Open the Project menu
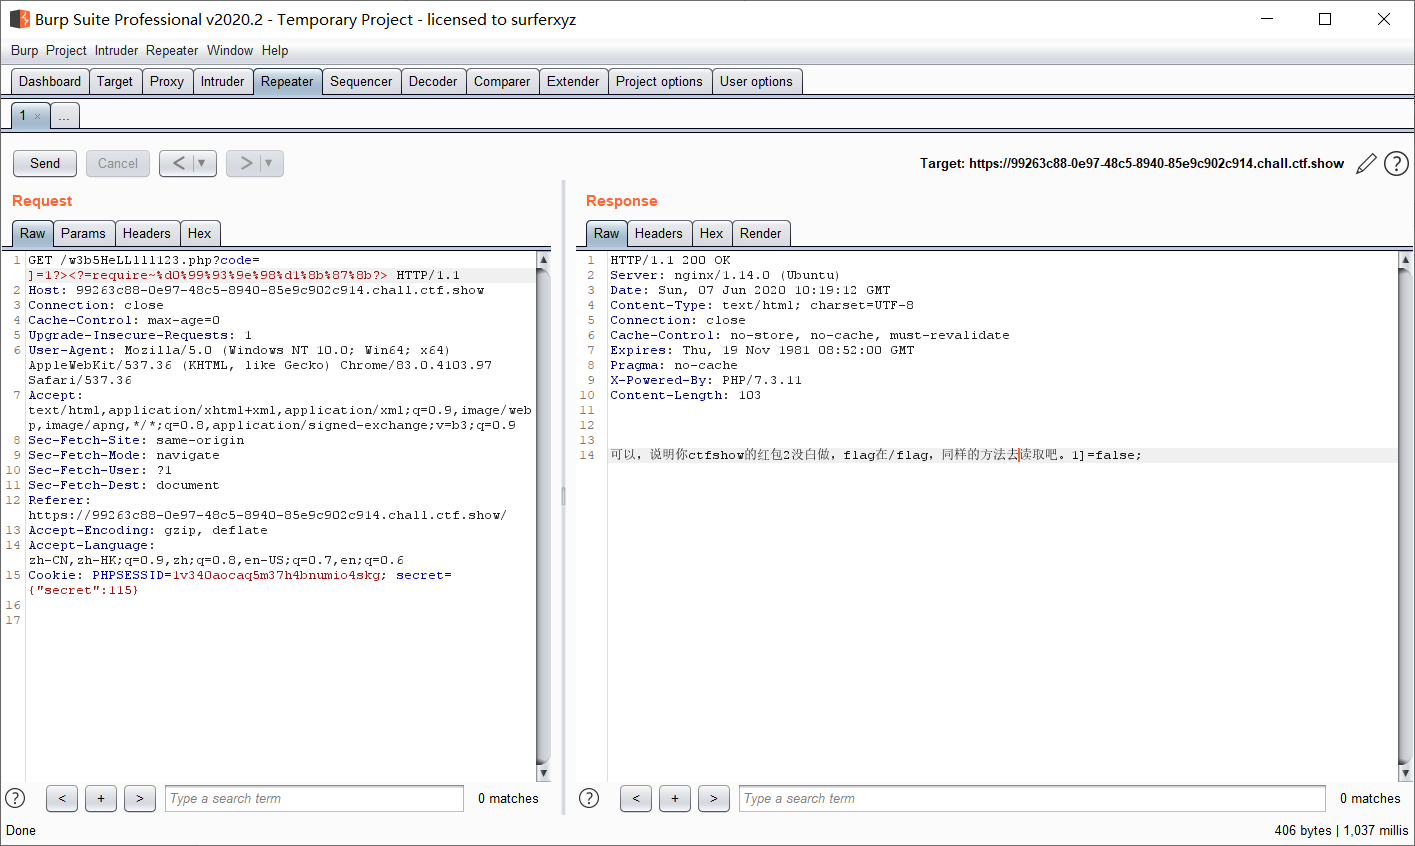 66,50
